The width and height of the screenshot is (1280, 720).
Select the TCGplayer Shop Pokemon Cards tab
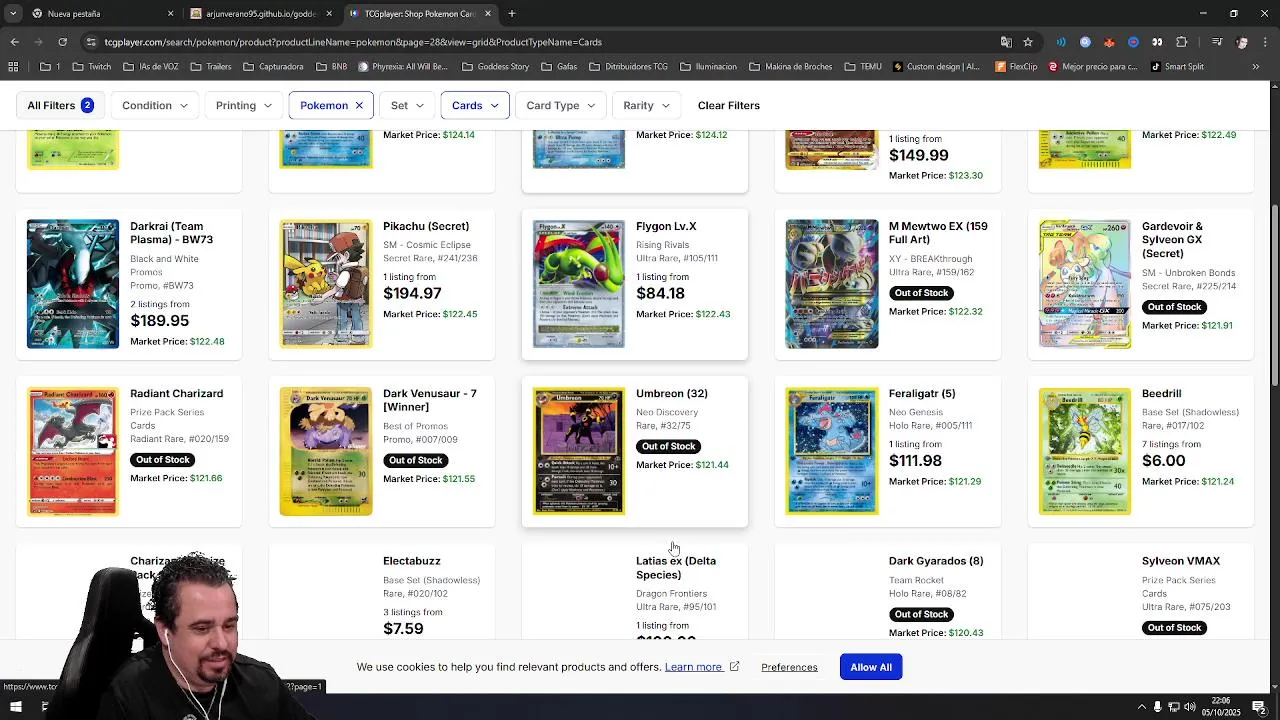click(420, 14)
